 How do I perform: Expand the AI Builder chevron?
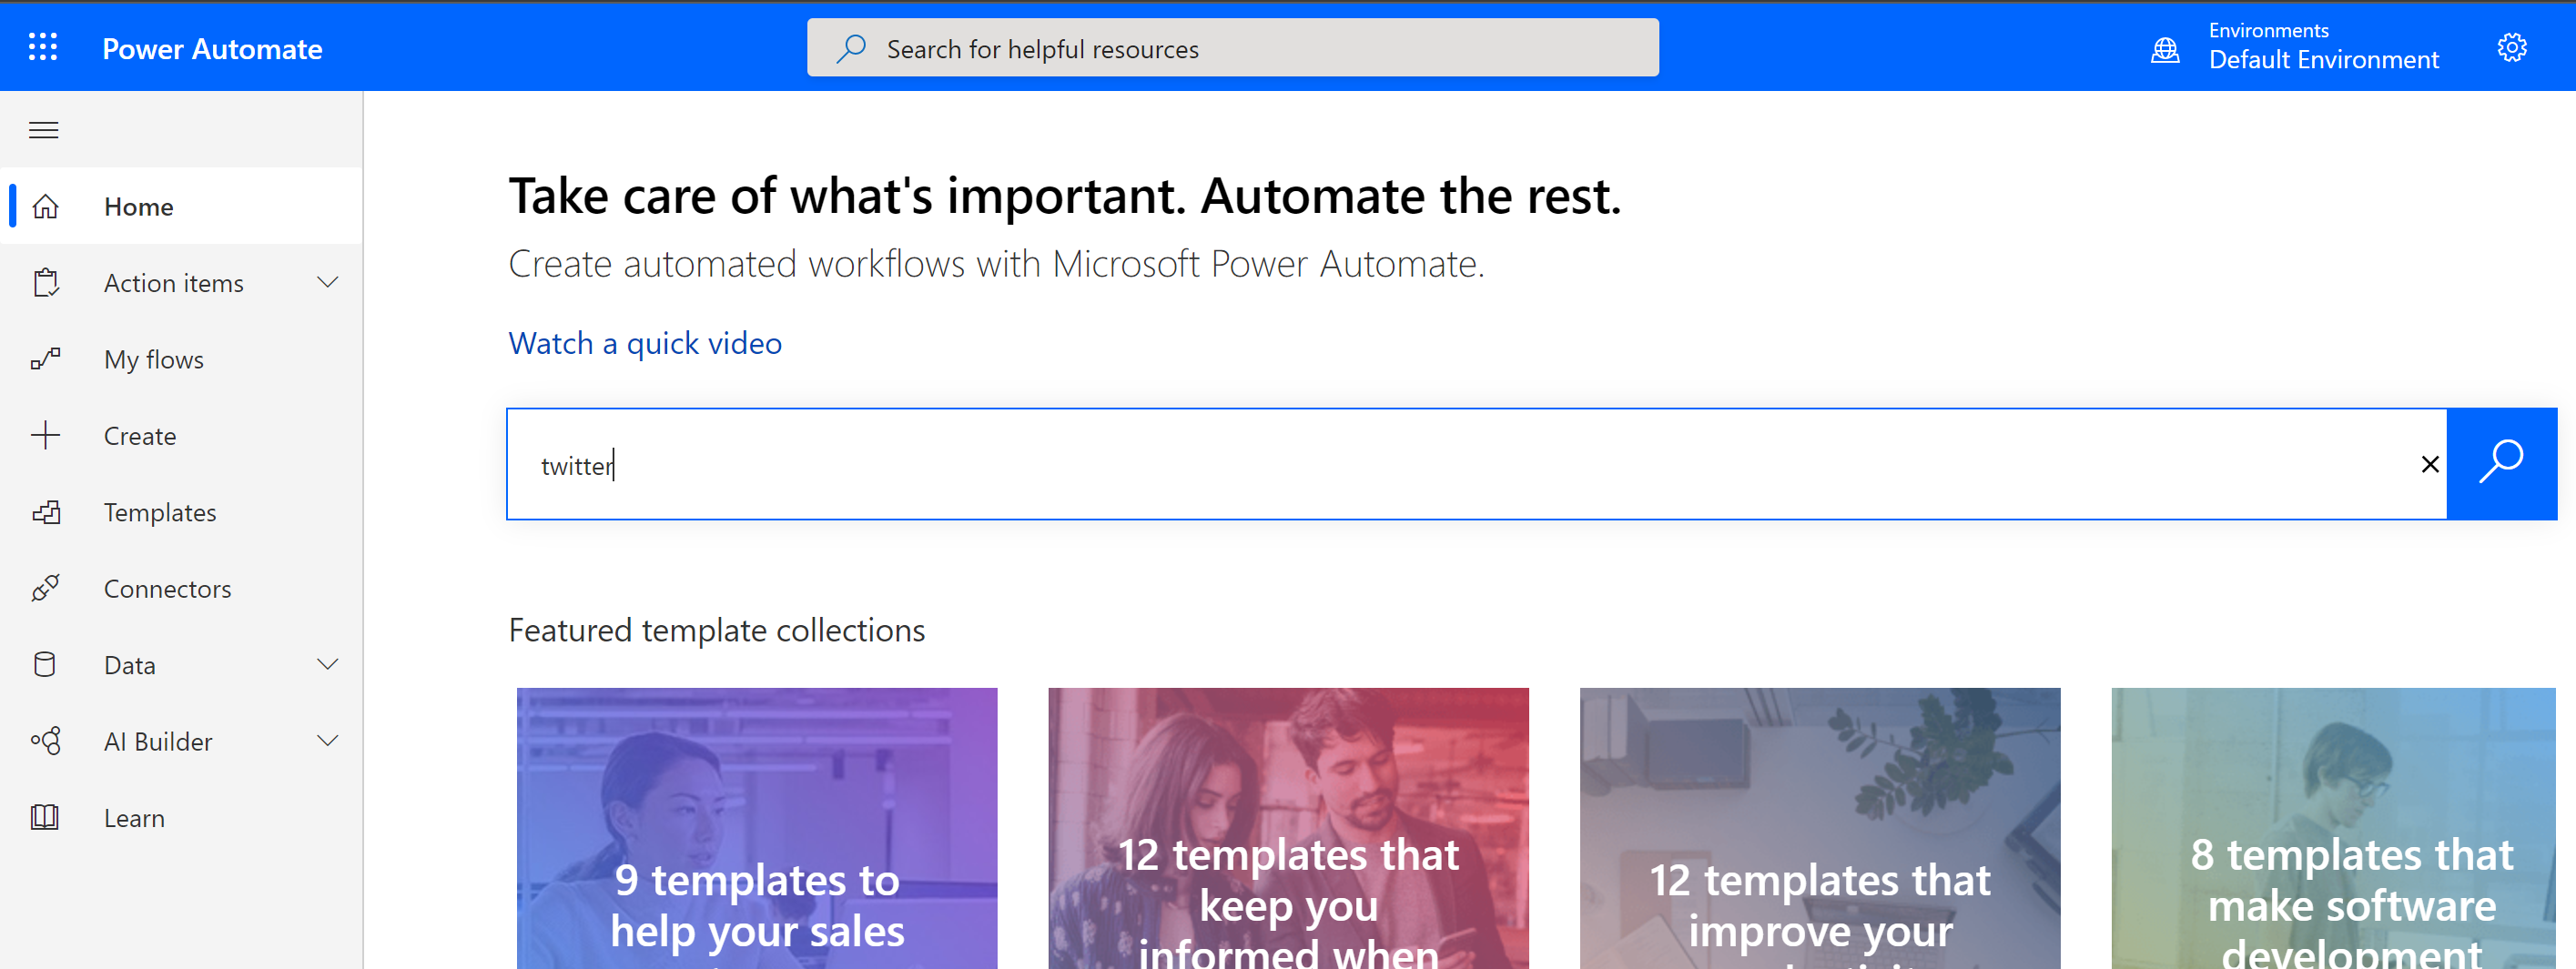[x=327, y=741]
